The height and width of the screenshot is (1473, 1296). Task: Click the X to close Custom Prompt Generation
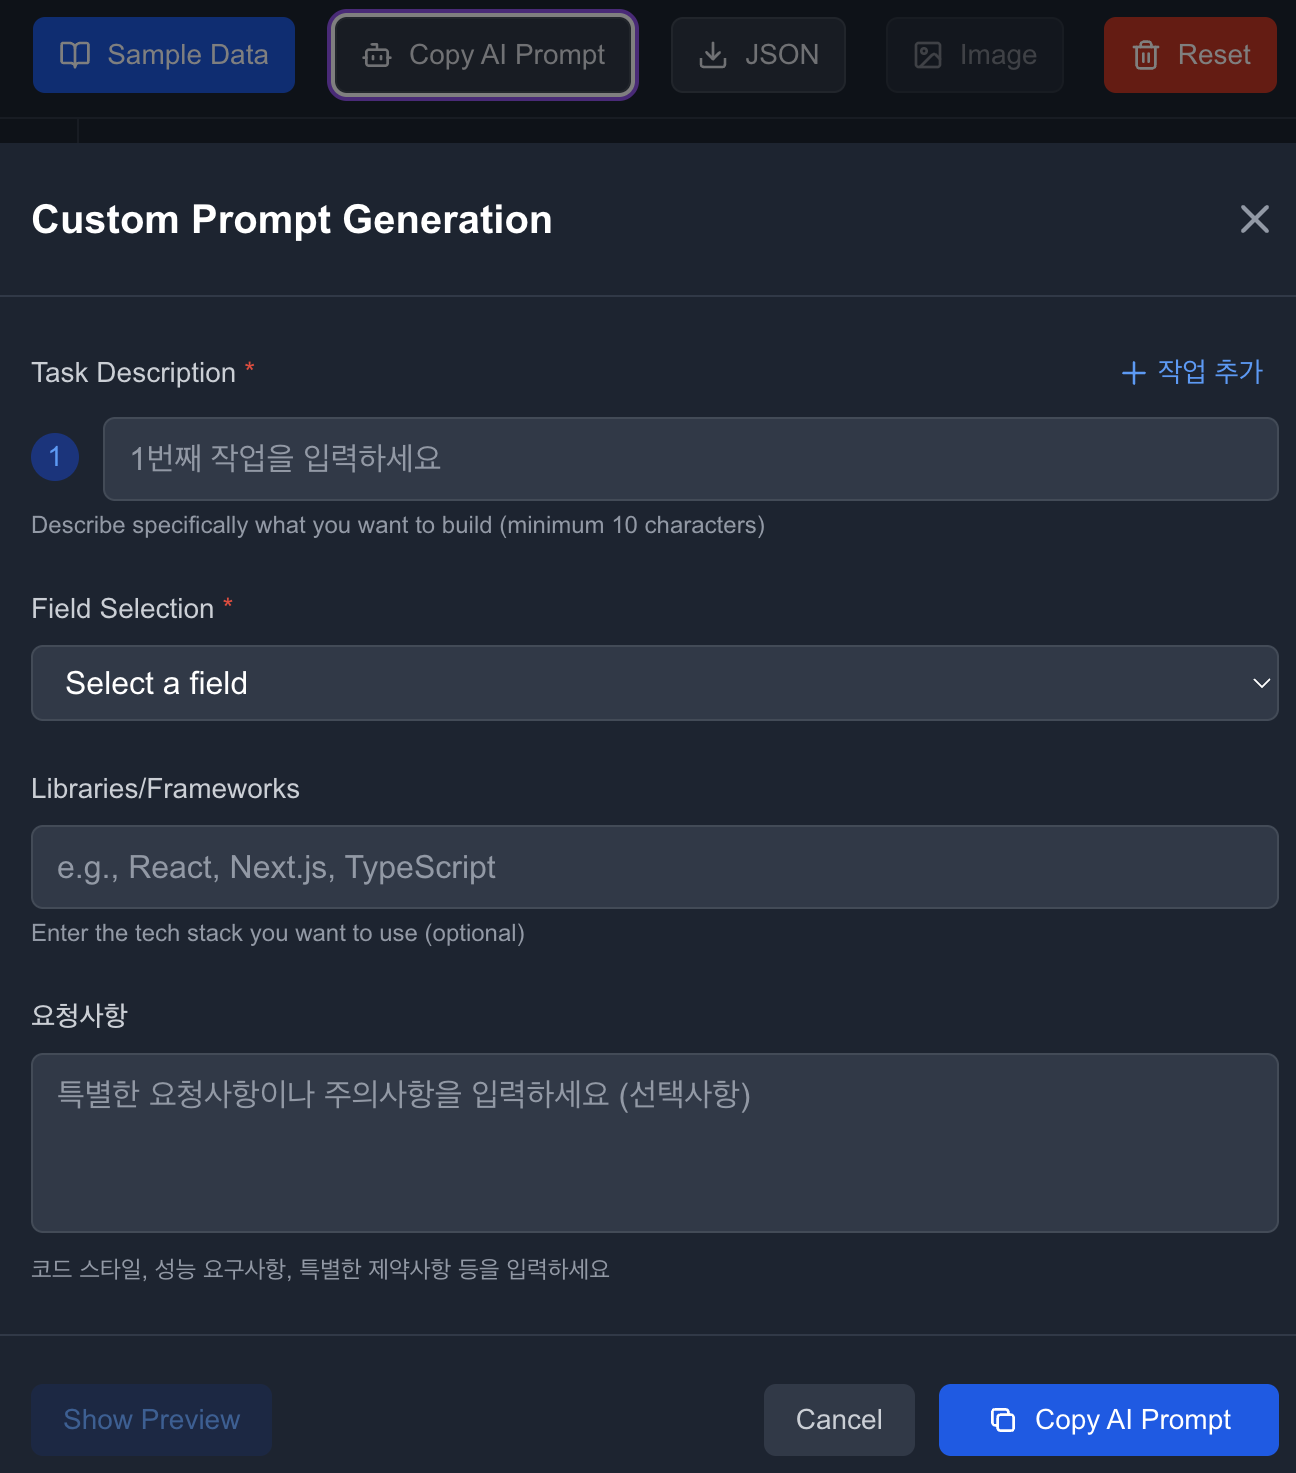click(x=1254, y=219)
